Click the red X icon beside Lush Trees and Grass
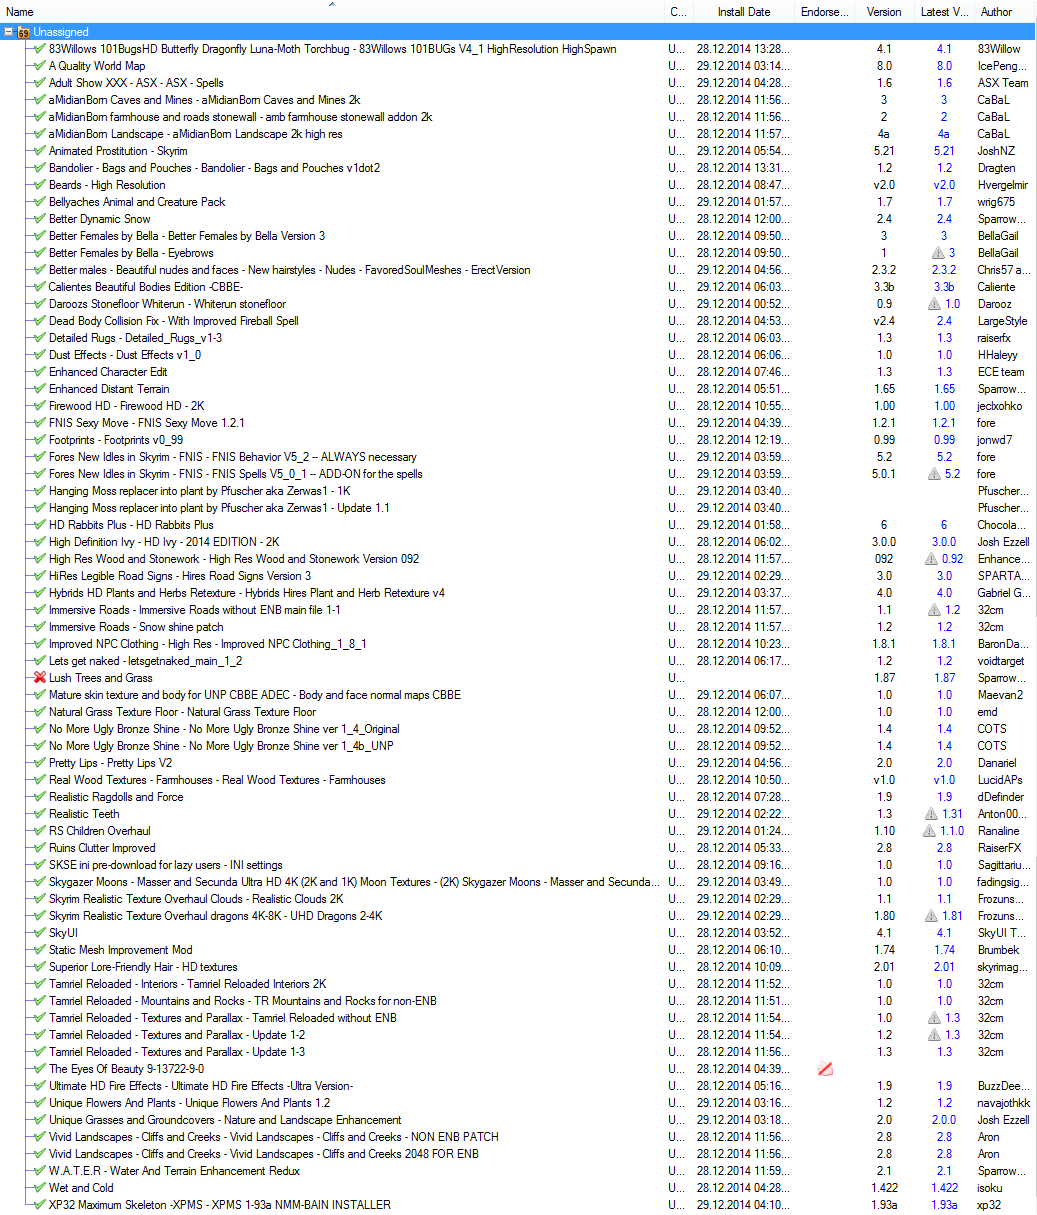1037x1215 pixels. [40, 678]
